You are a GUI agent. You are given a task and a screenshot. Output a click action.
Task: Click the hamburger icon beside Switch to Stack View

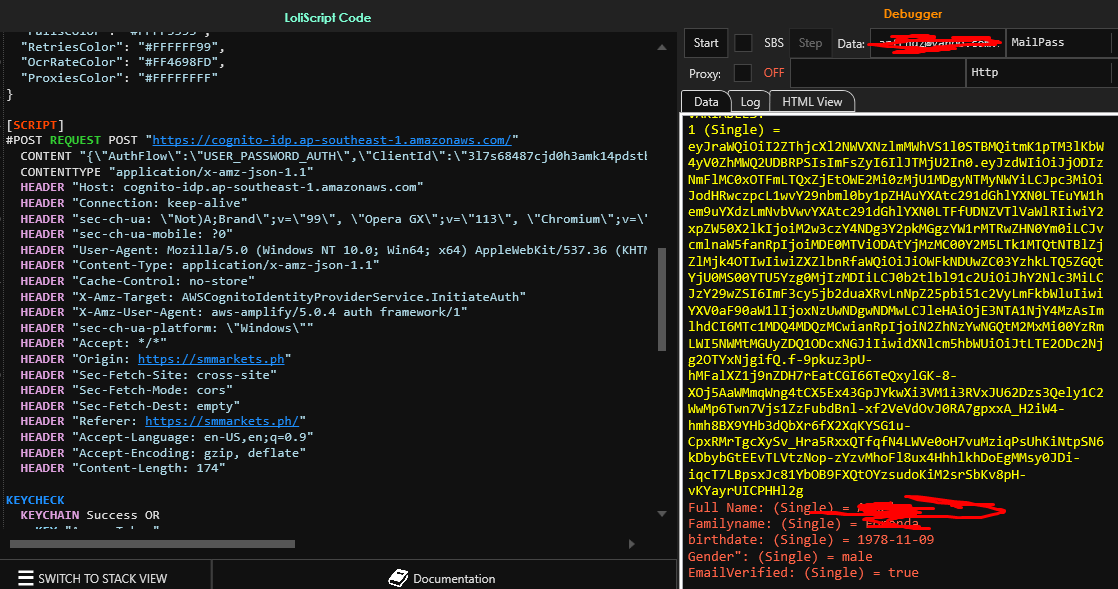(x=26, y=578)
